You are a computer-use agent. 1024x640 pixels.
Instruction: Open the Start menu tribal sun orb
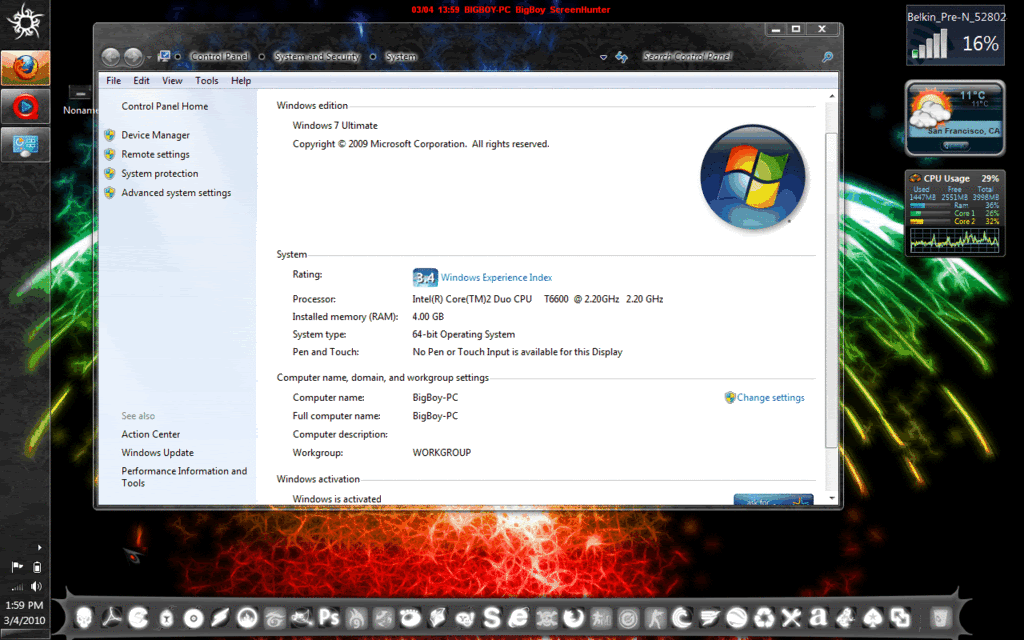click(x=25, y=22)
